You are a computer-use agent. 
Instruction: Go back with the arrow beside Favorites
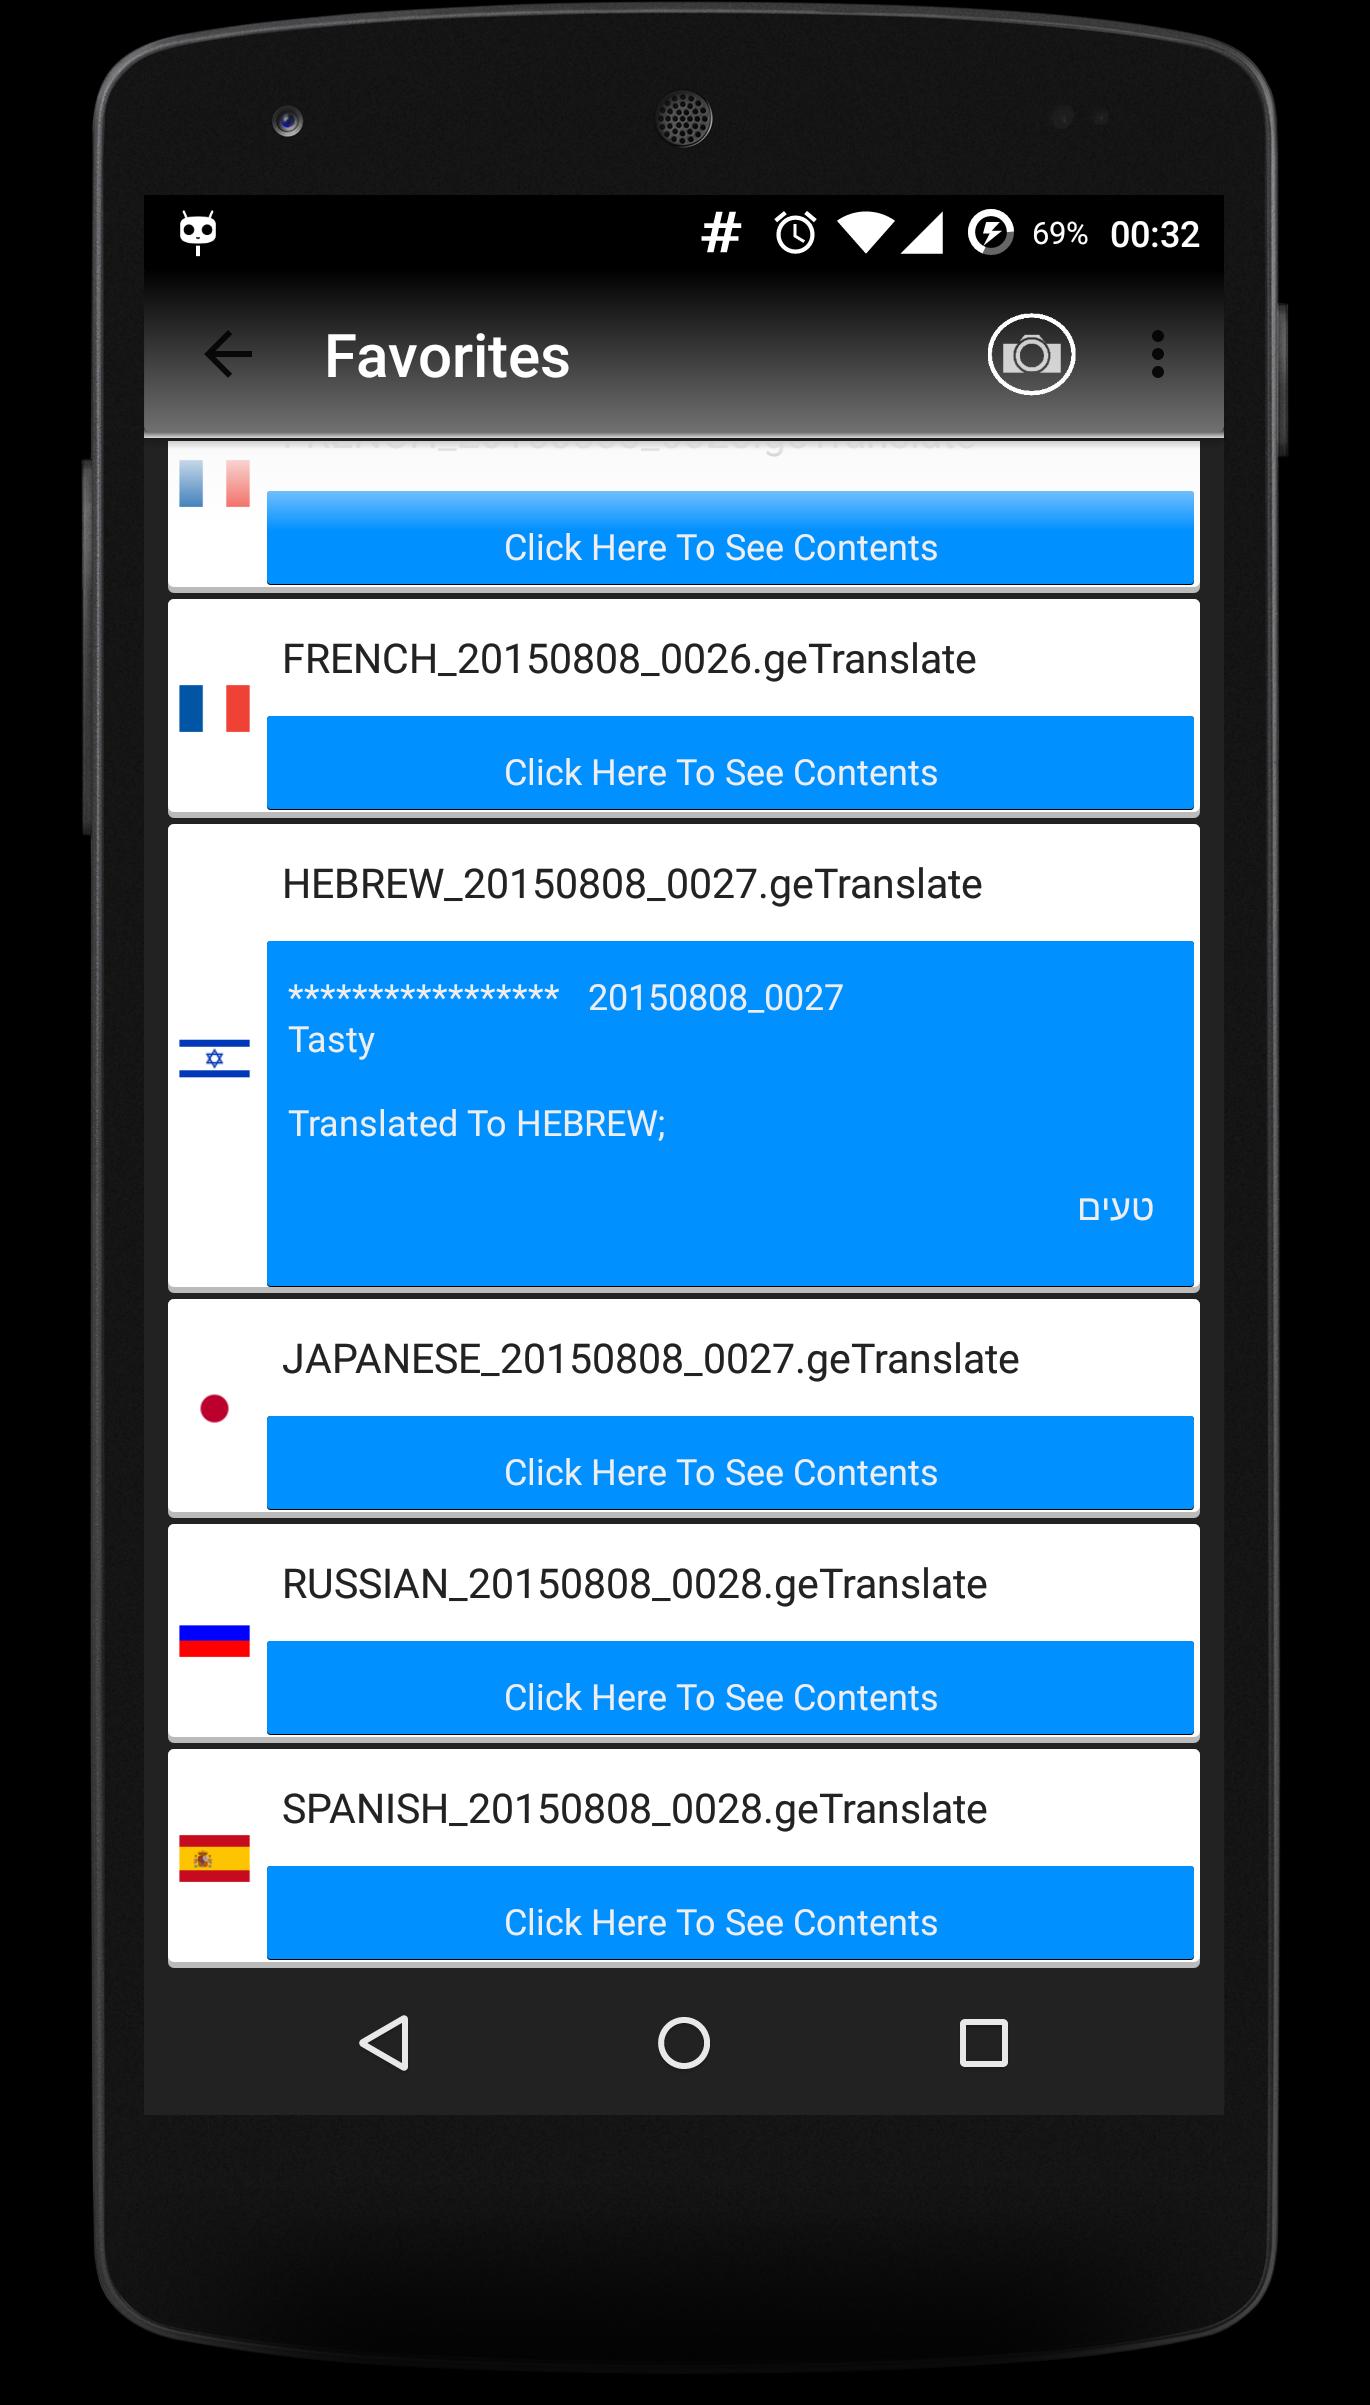pos(228,354)
